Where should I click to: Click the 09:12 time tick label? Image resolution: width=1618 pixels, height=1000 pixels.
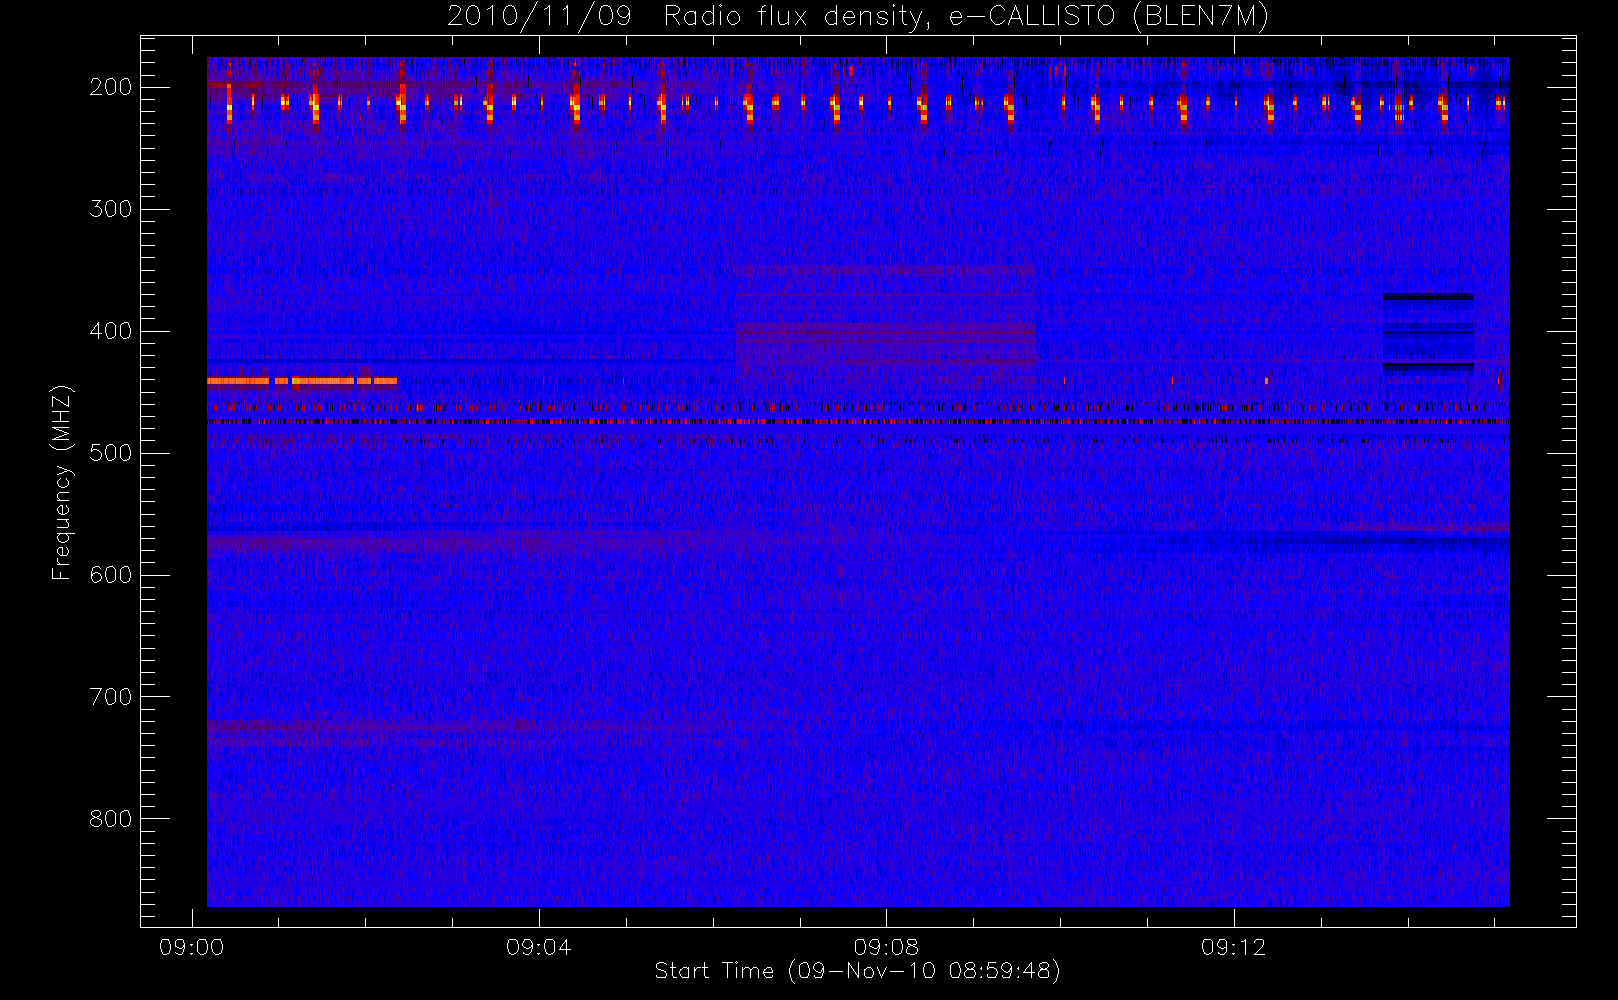(1234, 947)
